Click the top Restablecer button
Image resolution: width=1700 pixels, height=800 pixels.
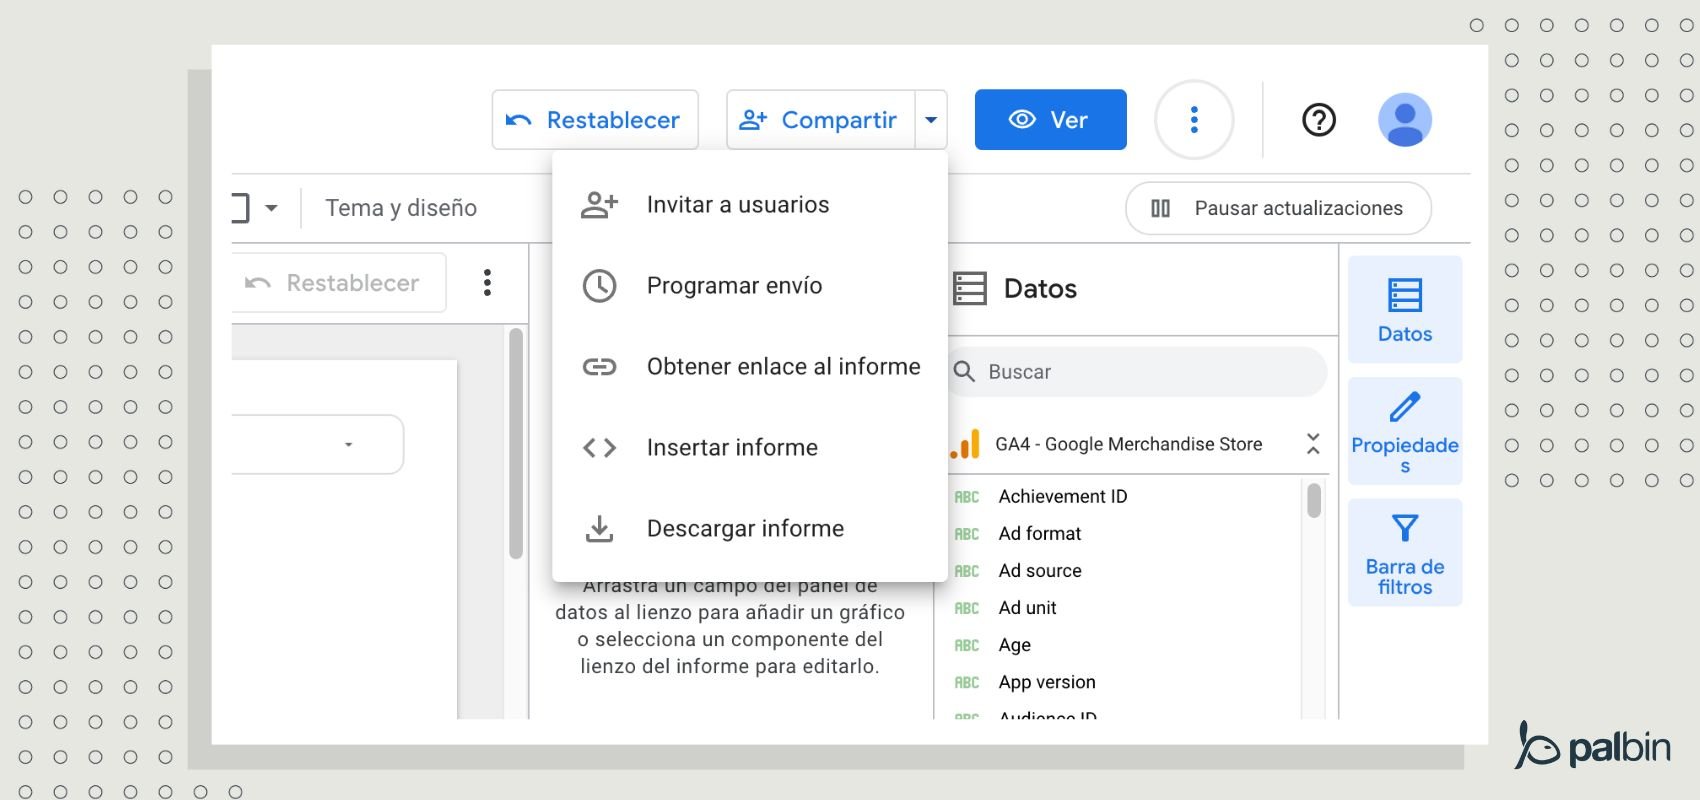(595, 120)
